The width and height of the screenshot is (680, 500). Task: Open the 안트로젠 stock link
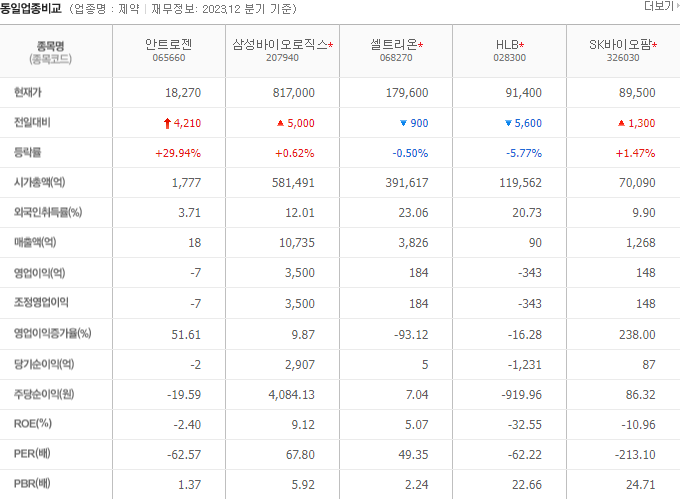168,44
